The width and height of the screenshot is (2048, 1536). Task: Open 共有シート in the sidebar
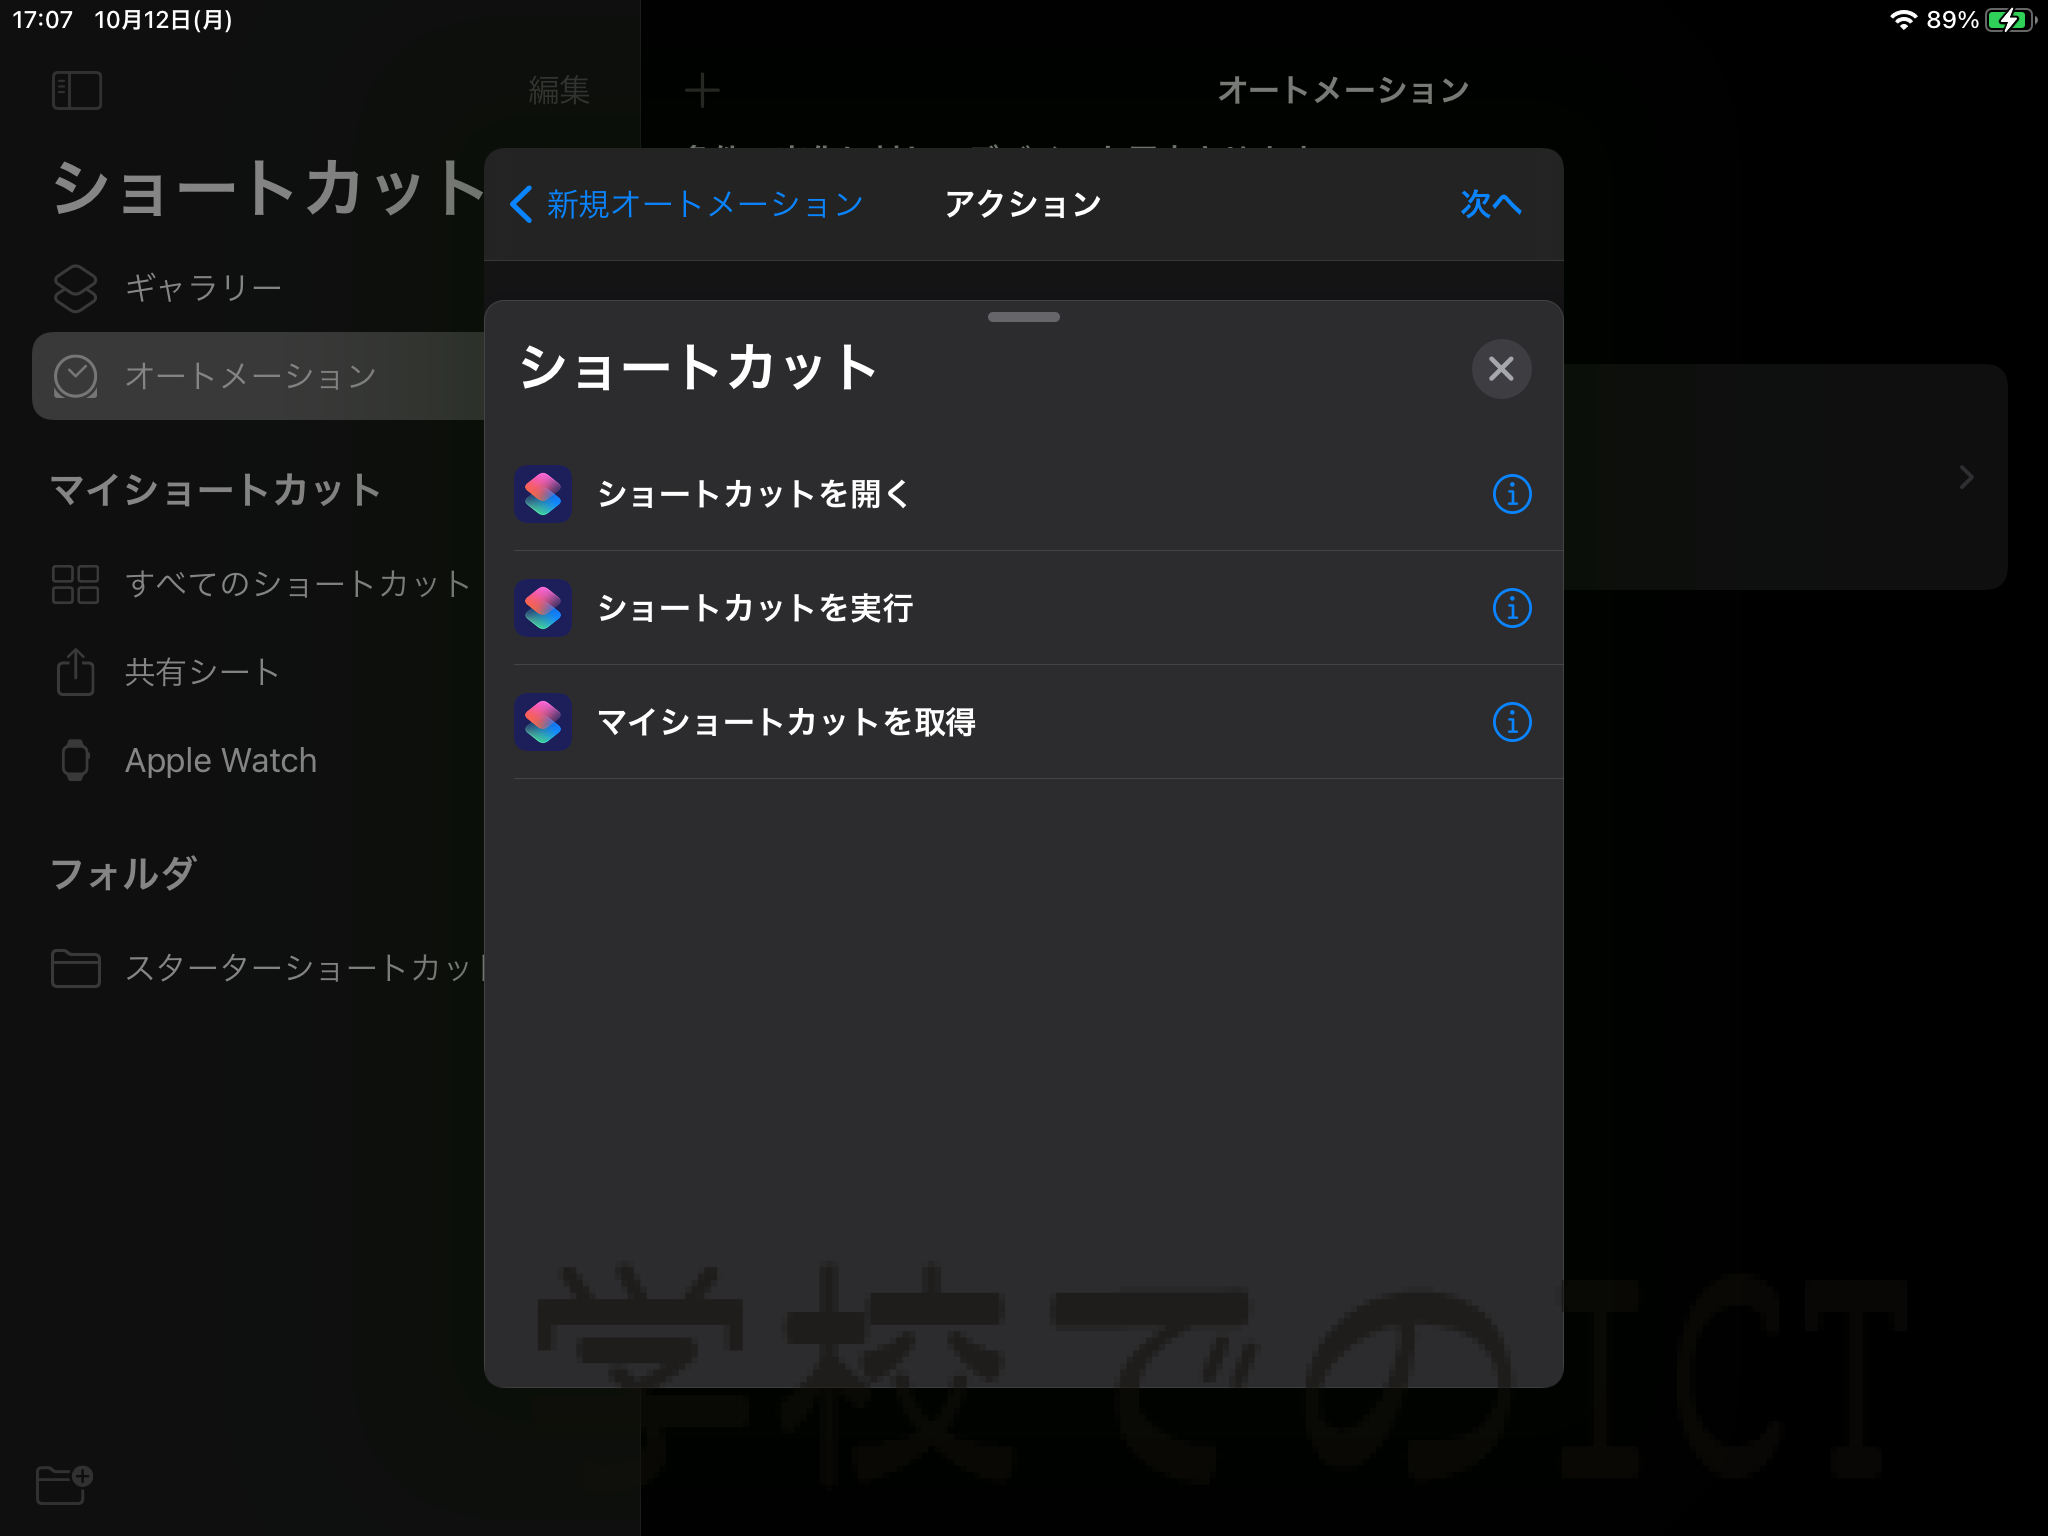258,672
